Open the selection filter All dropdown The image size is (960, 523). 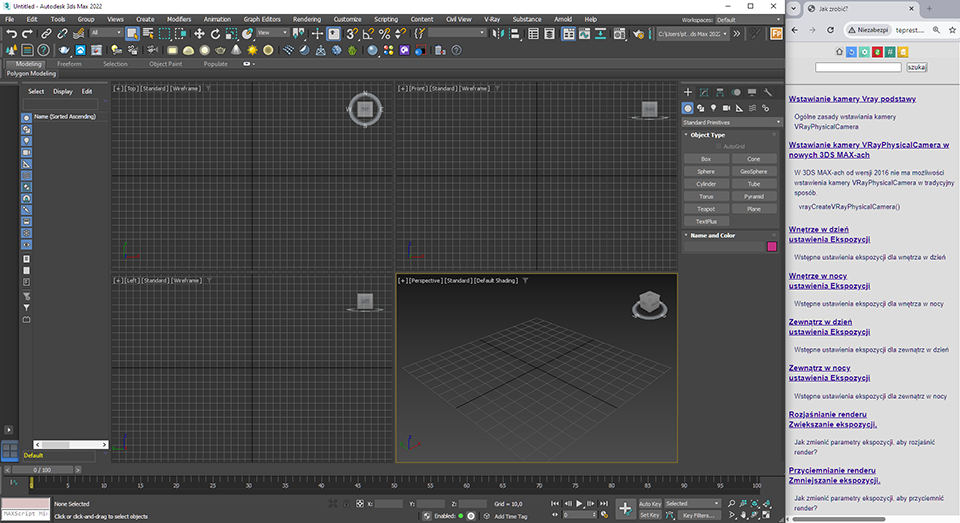[106, 32]
